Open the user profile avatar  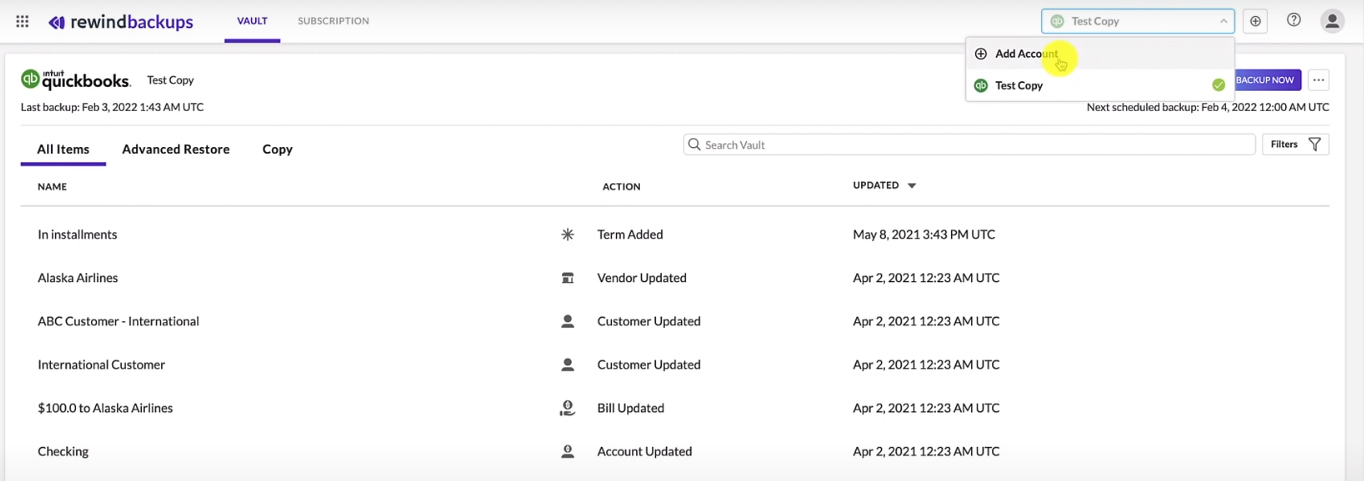1332,21
